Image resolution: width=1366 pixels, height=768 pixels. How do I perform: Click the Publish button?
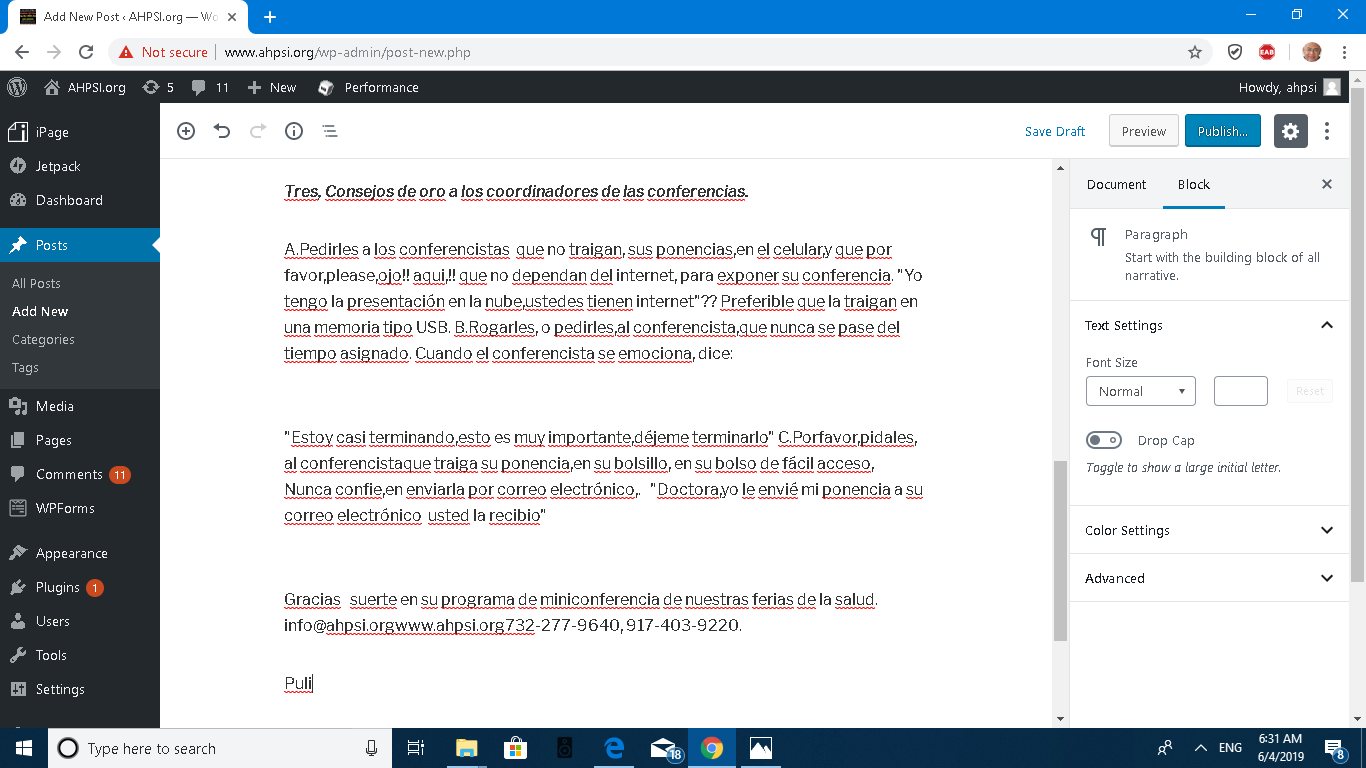[x=1222, y=131]
